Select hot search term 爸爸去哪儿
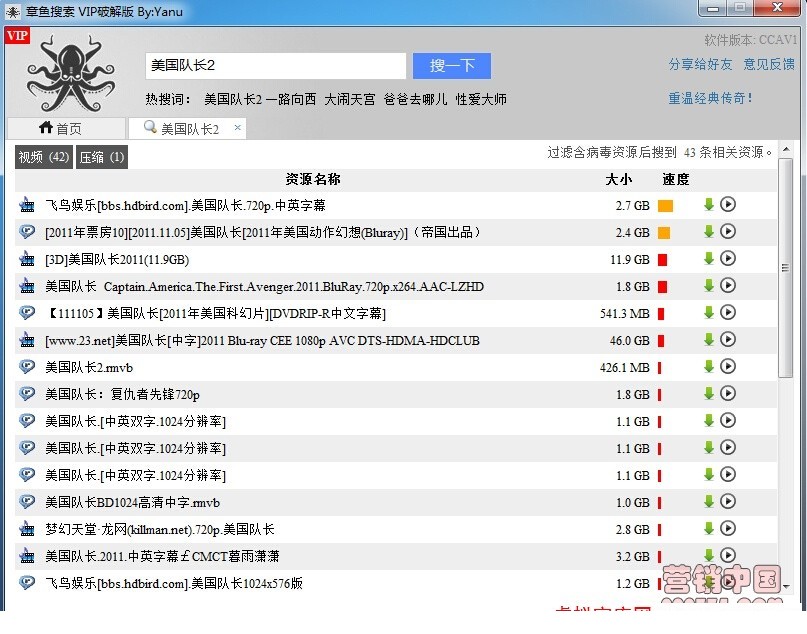This screenshot has height=634, width=807. click(415, 99)
